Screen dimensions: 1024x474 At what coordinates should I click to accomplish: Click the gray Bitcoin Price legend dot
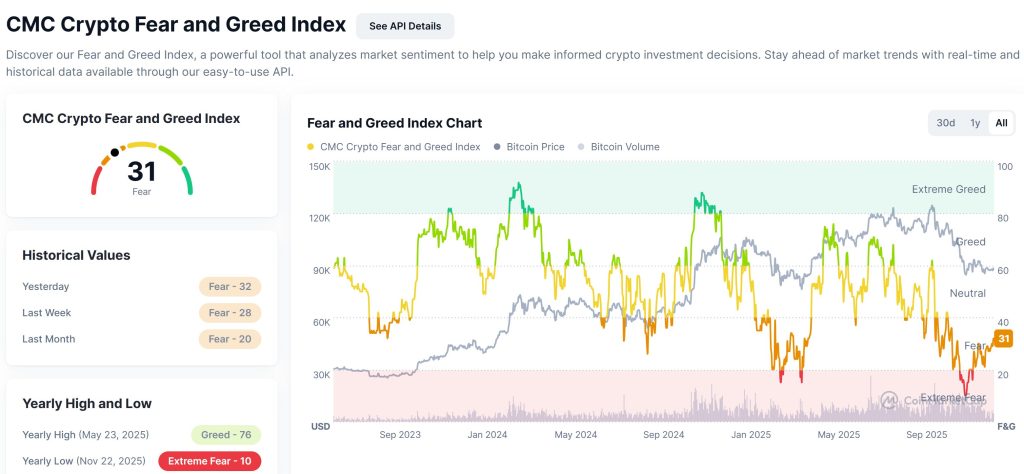point(497,147)
